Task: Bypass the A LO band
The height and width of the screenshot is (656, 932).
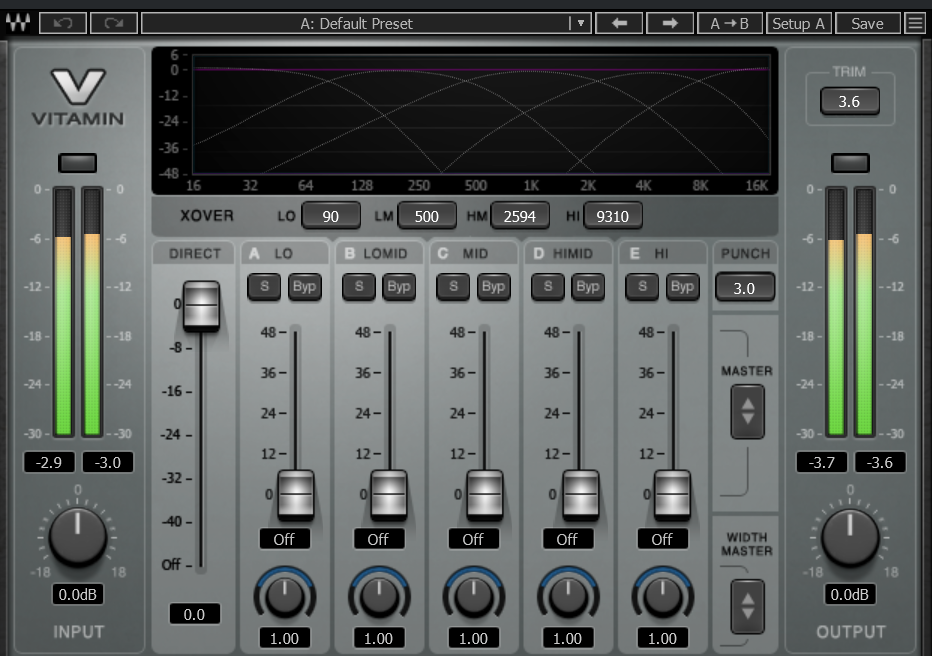Action: [x=304, y=286]
